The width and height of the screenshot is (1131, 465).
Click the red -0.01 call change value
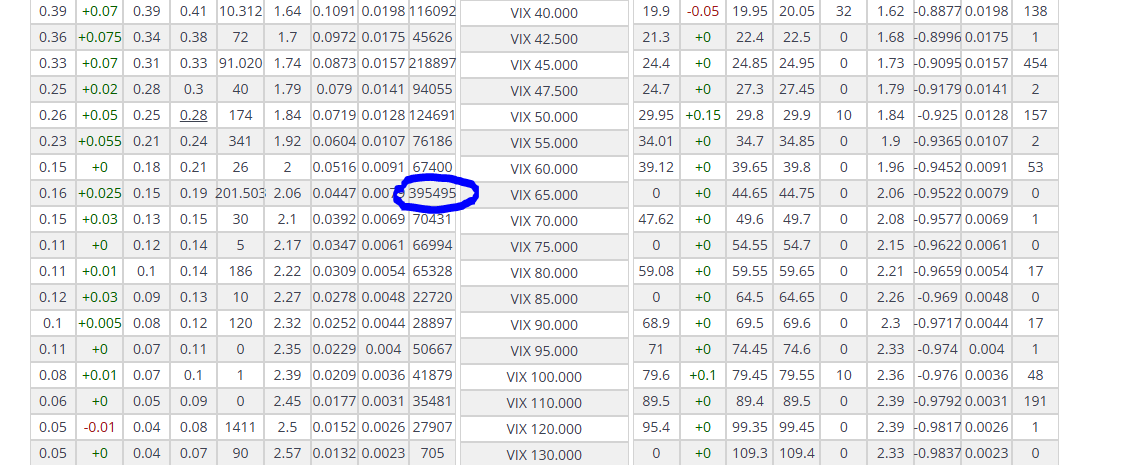pos(100,427)
